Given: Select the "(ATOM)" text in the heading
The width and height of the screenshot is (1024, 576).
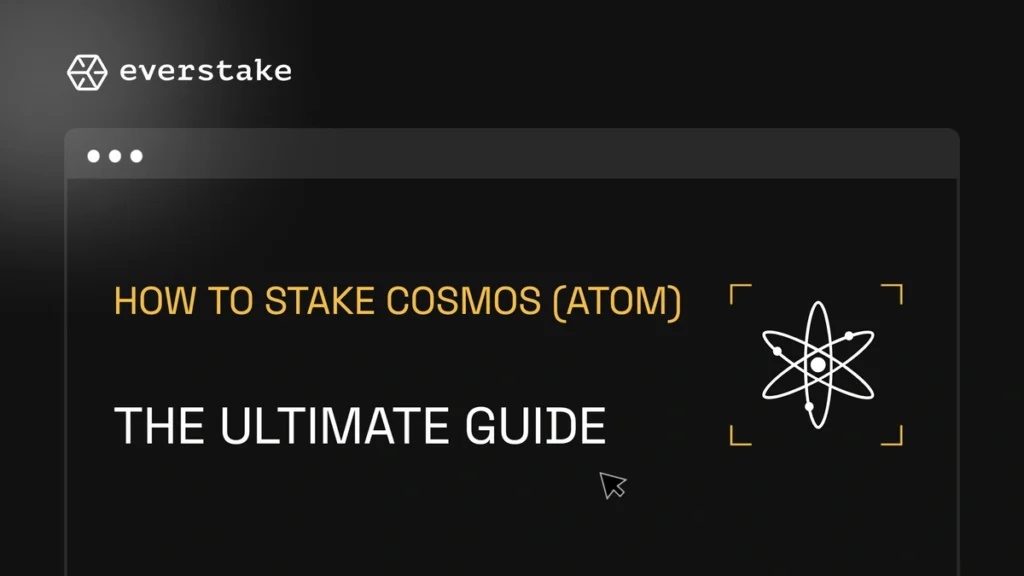Looking at the screenshot, I should pos(616,302).
